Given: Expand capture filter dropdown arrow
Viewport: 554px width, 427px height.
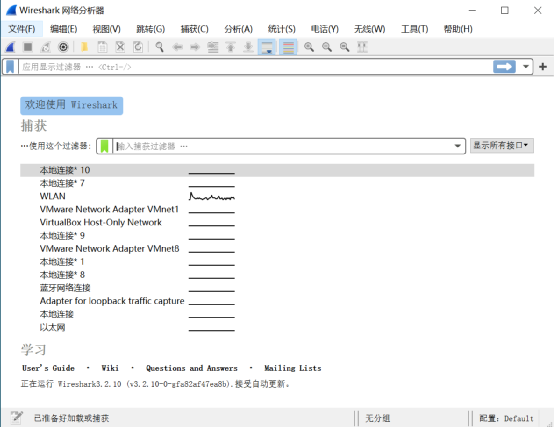Looking at the screenshot, I should 458,146.
